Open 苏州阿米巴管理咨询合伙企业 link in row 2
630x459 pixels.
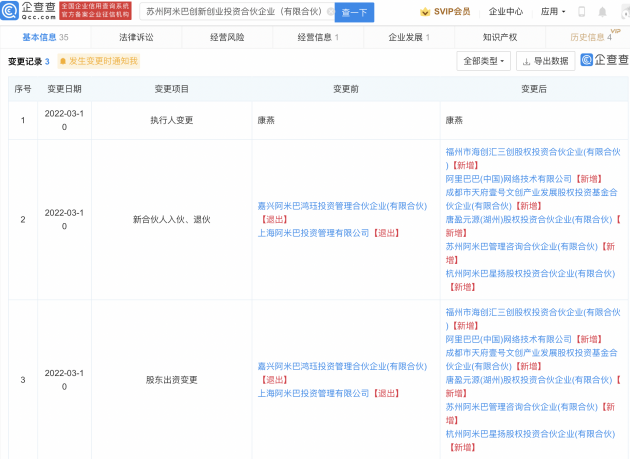pos(522,246)
